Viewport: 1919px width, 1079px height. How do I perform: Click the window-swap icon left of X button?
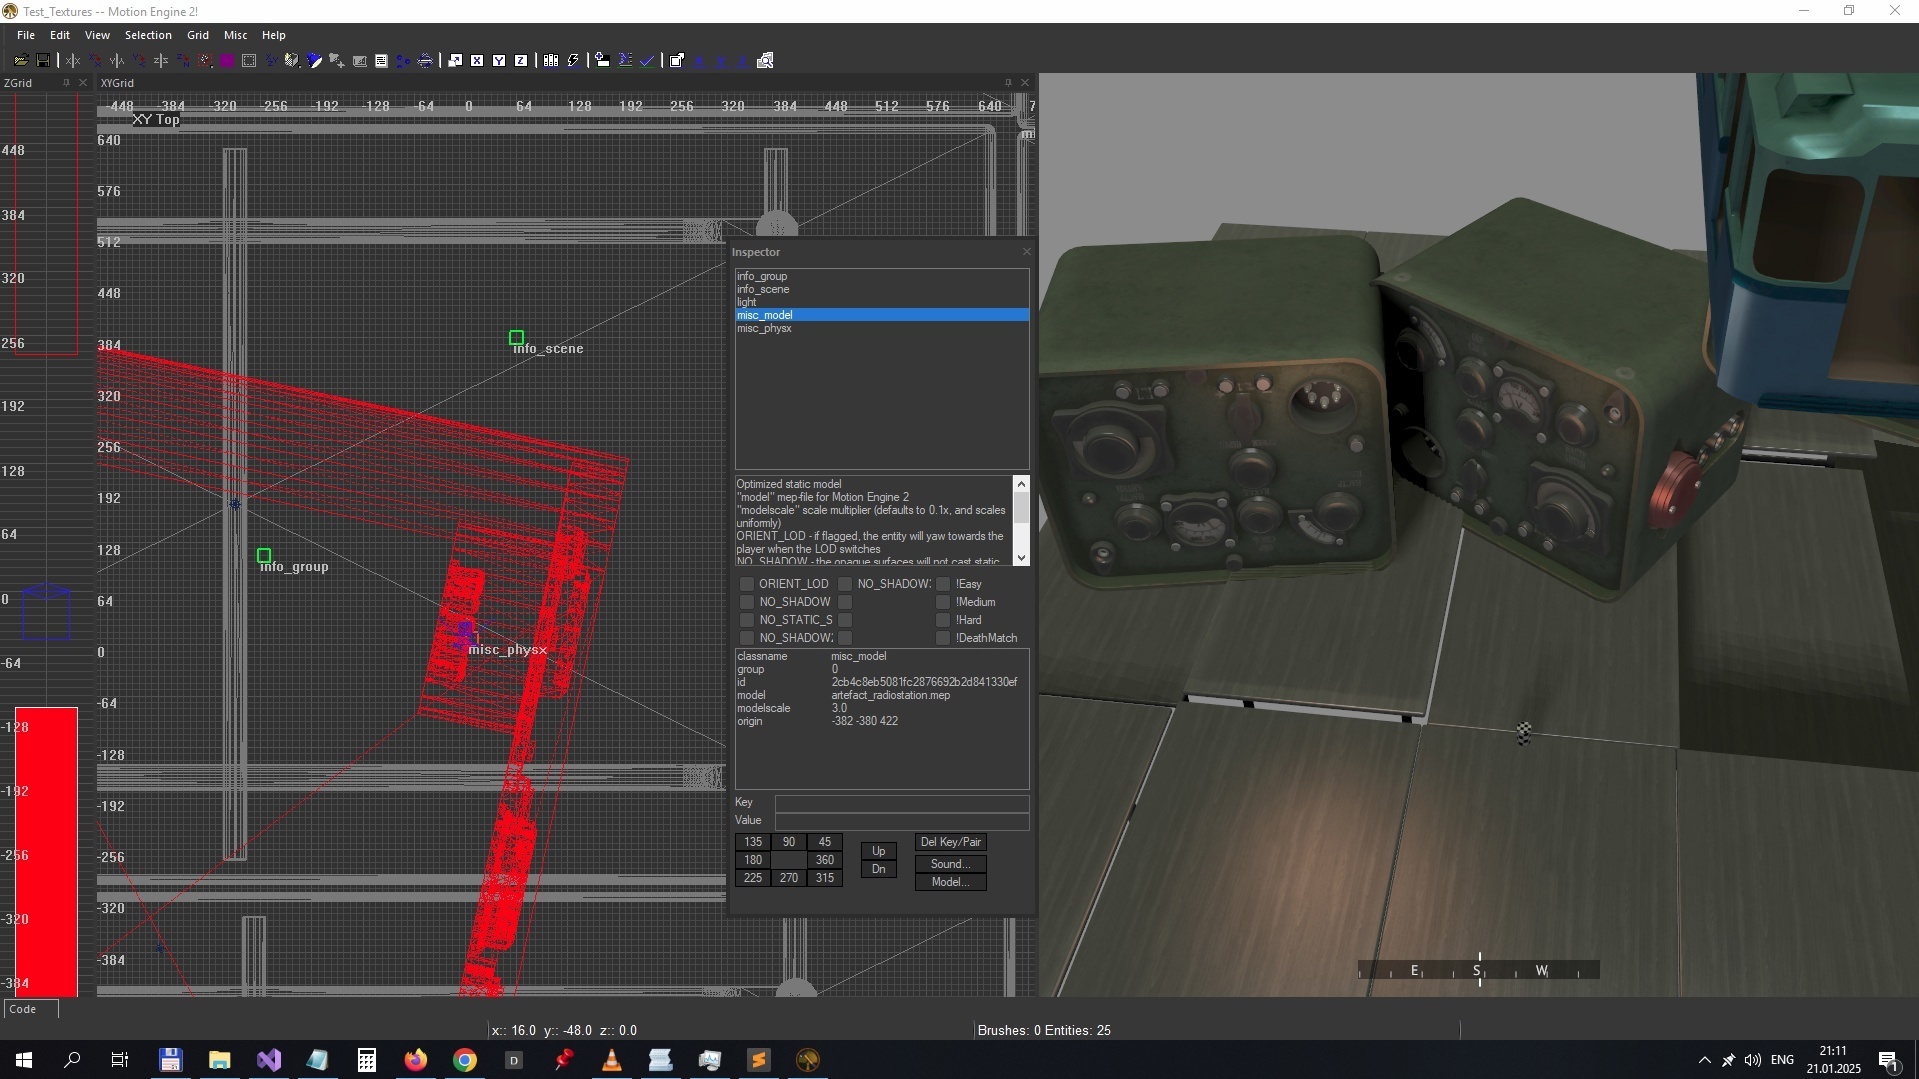(x=455, y=60)
